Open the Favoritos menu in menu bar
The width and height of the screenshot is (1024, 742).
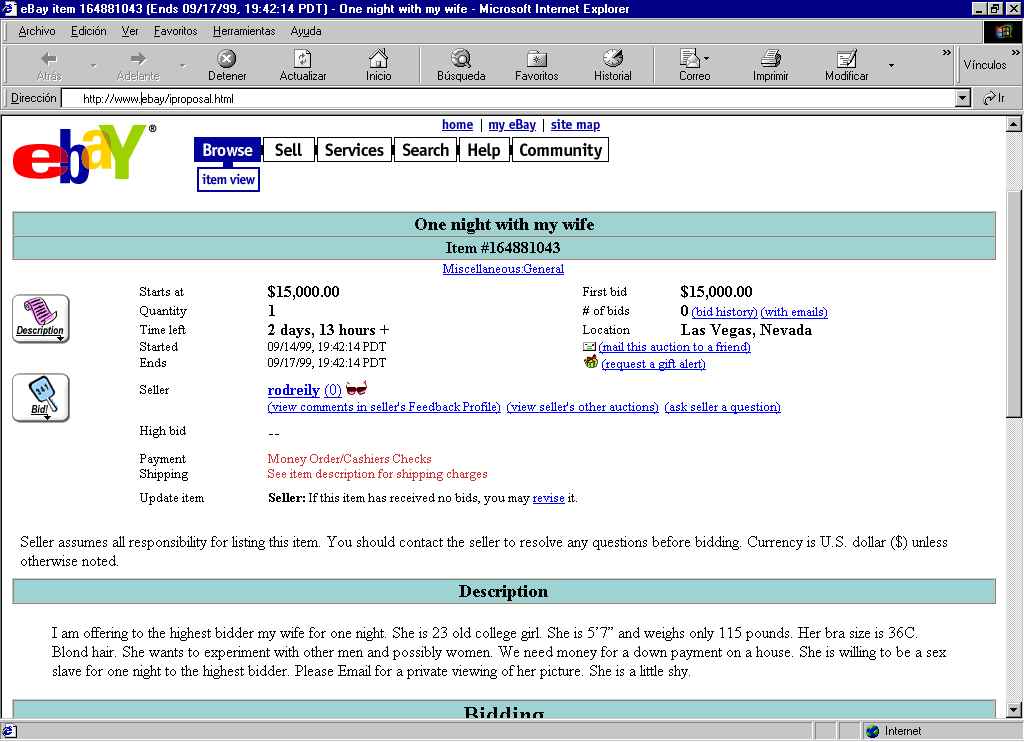click(175, 31)
